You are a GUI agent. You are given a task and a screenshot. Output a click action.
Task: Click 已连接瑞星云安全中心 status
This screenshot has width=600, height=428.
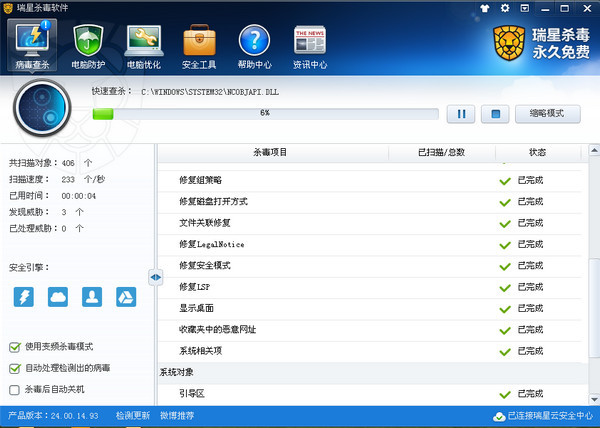pos(550,416)
